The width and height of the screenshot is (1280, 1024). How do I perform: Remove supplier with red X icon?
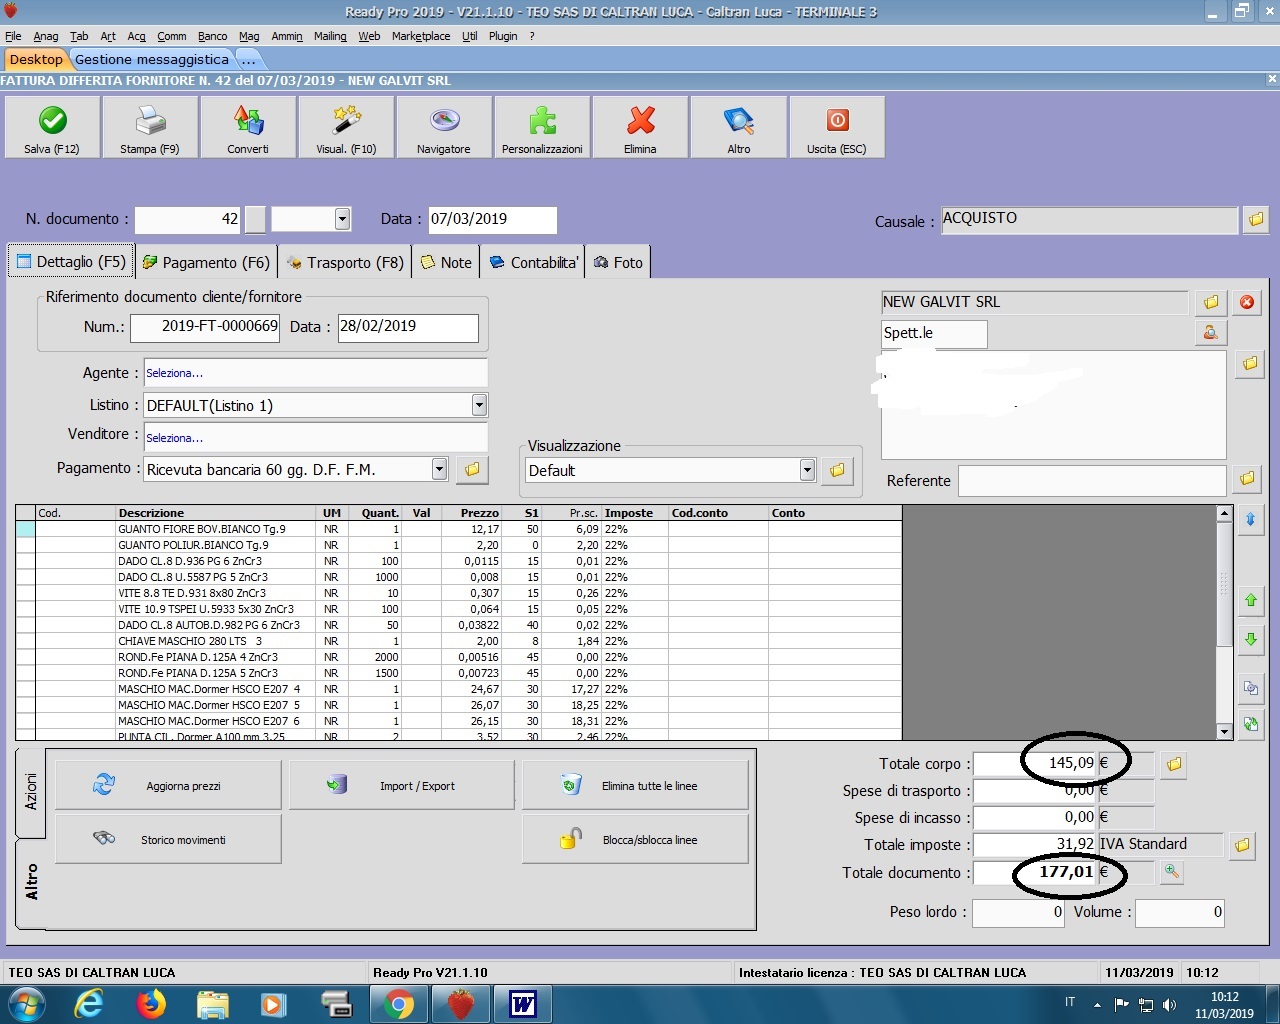(x=1247, y=302)
